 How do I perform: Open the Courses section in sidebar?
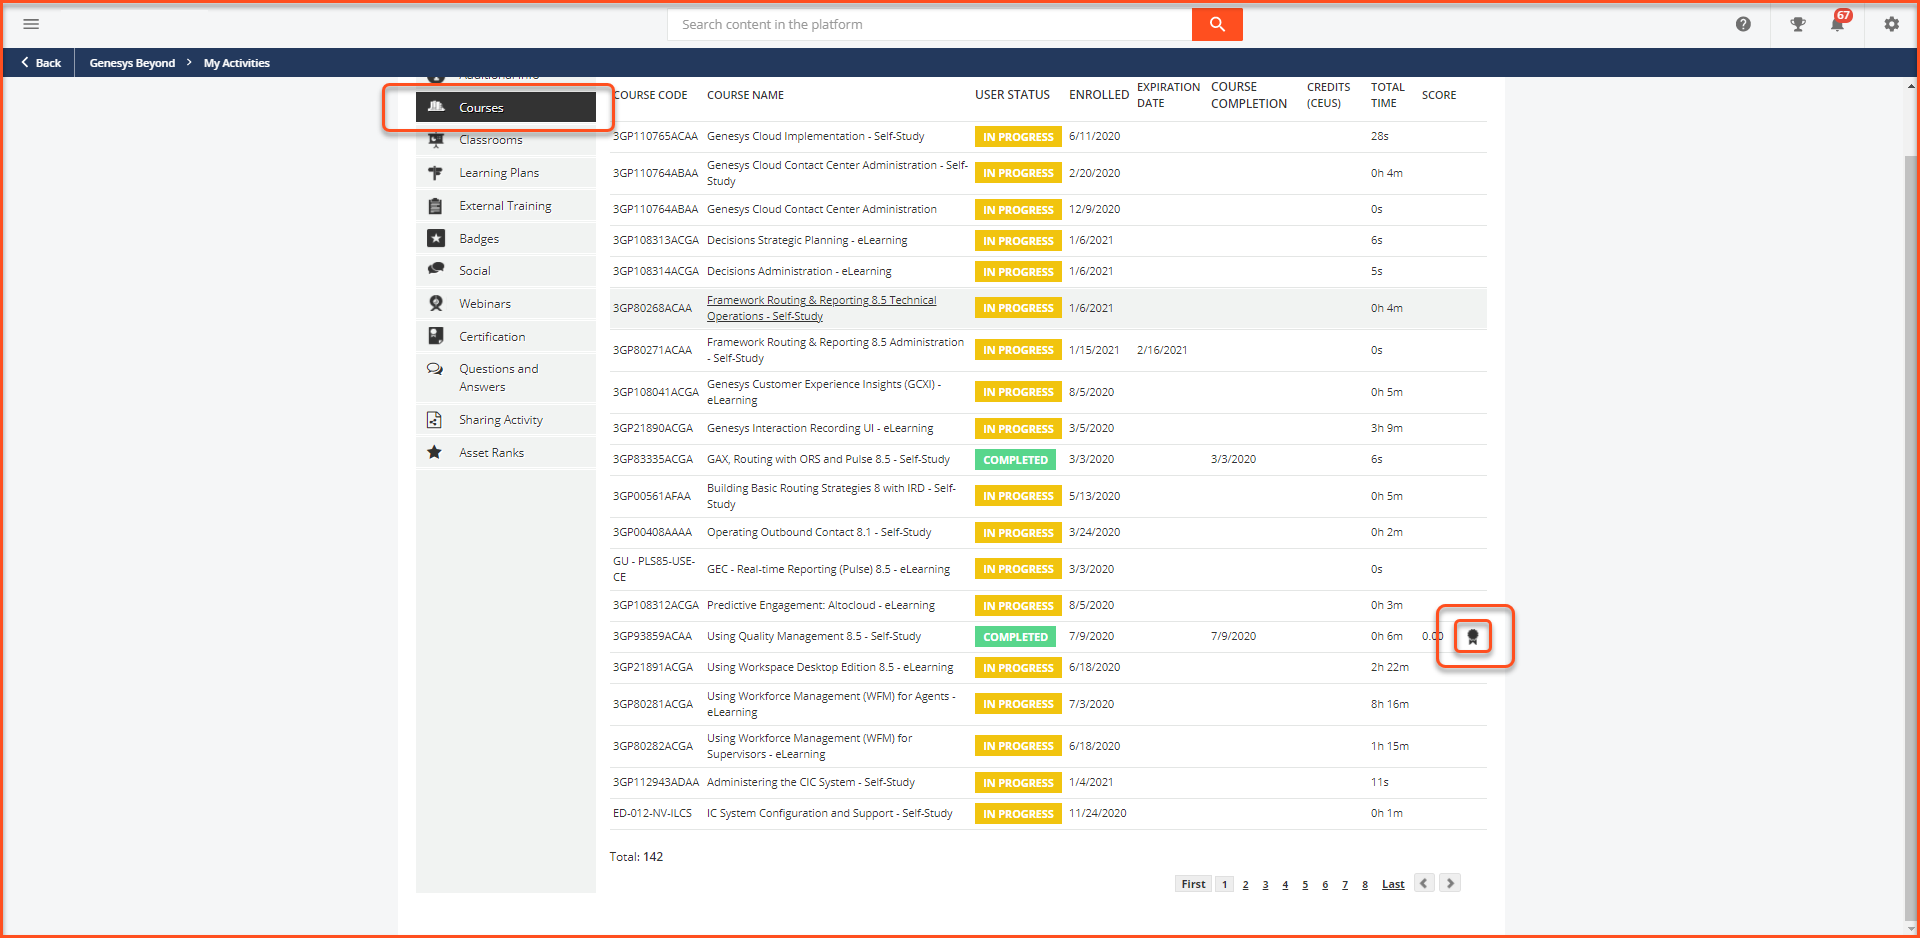(x=480, y=107)
